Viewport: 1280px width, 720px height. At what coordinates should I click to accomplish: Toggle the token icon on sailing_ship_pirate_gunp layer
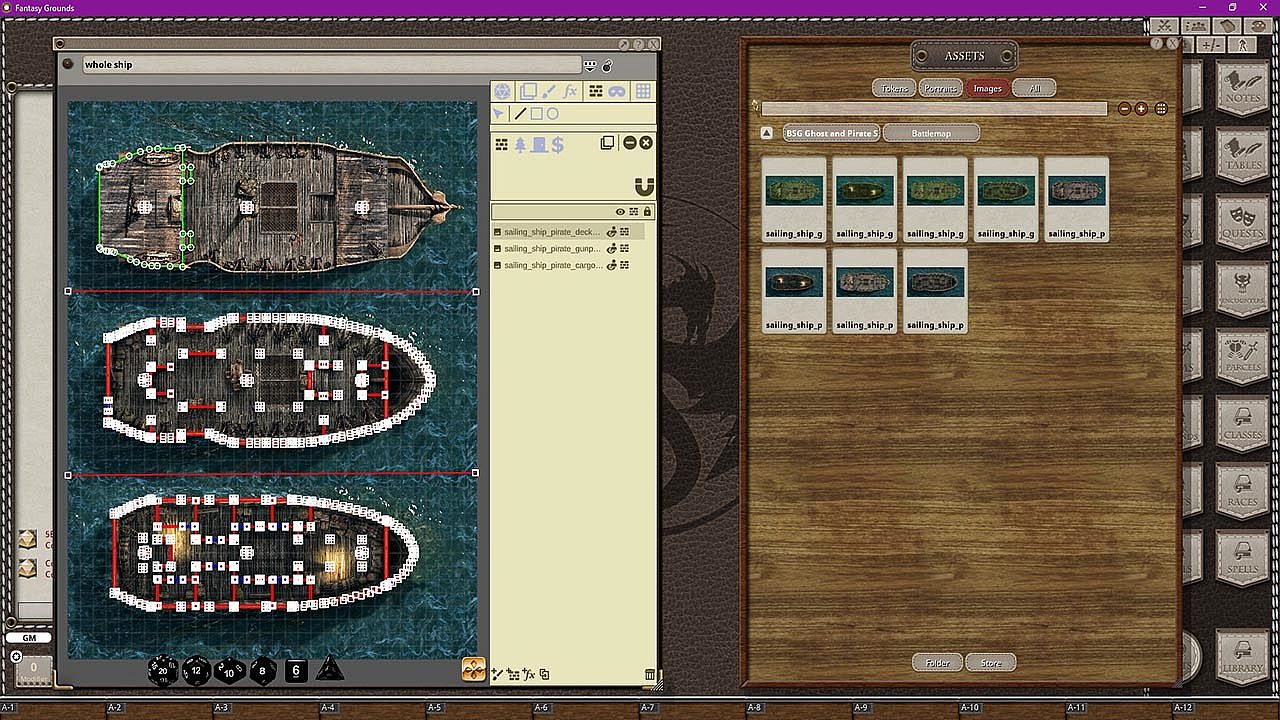click(612, 249)
